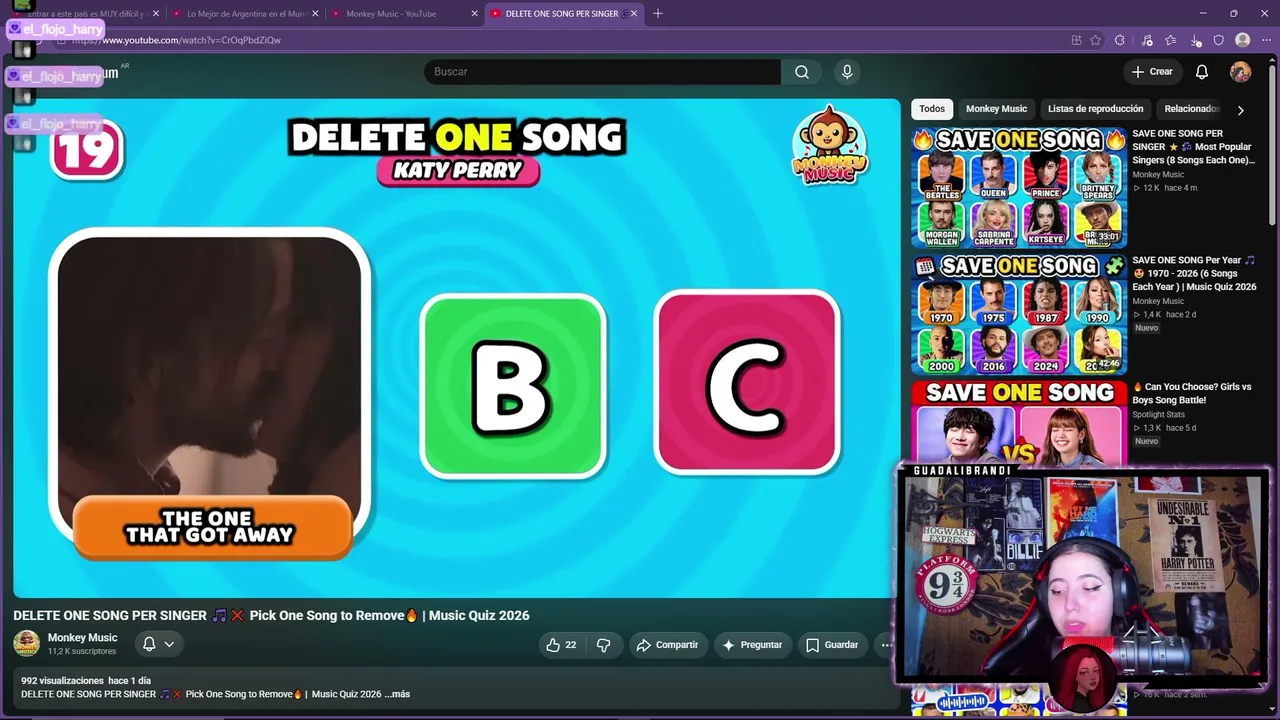Open the browser downloads icon
This screenshot has width=1280, height=720.
click(1197, 40)
